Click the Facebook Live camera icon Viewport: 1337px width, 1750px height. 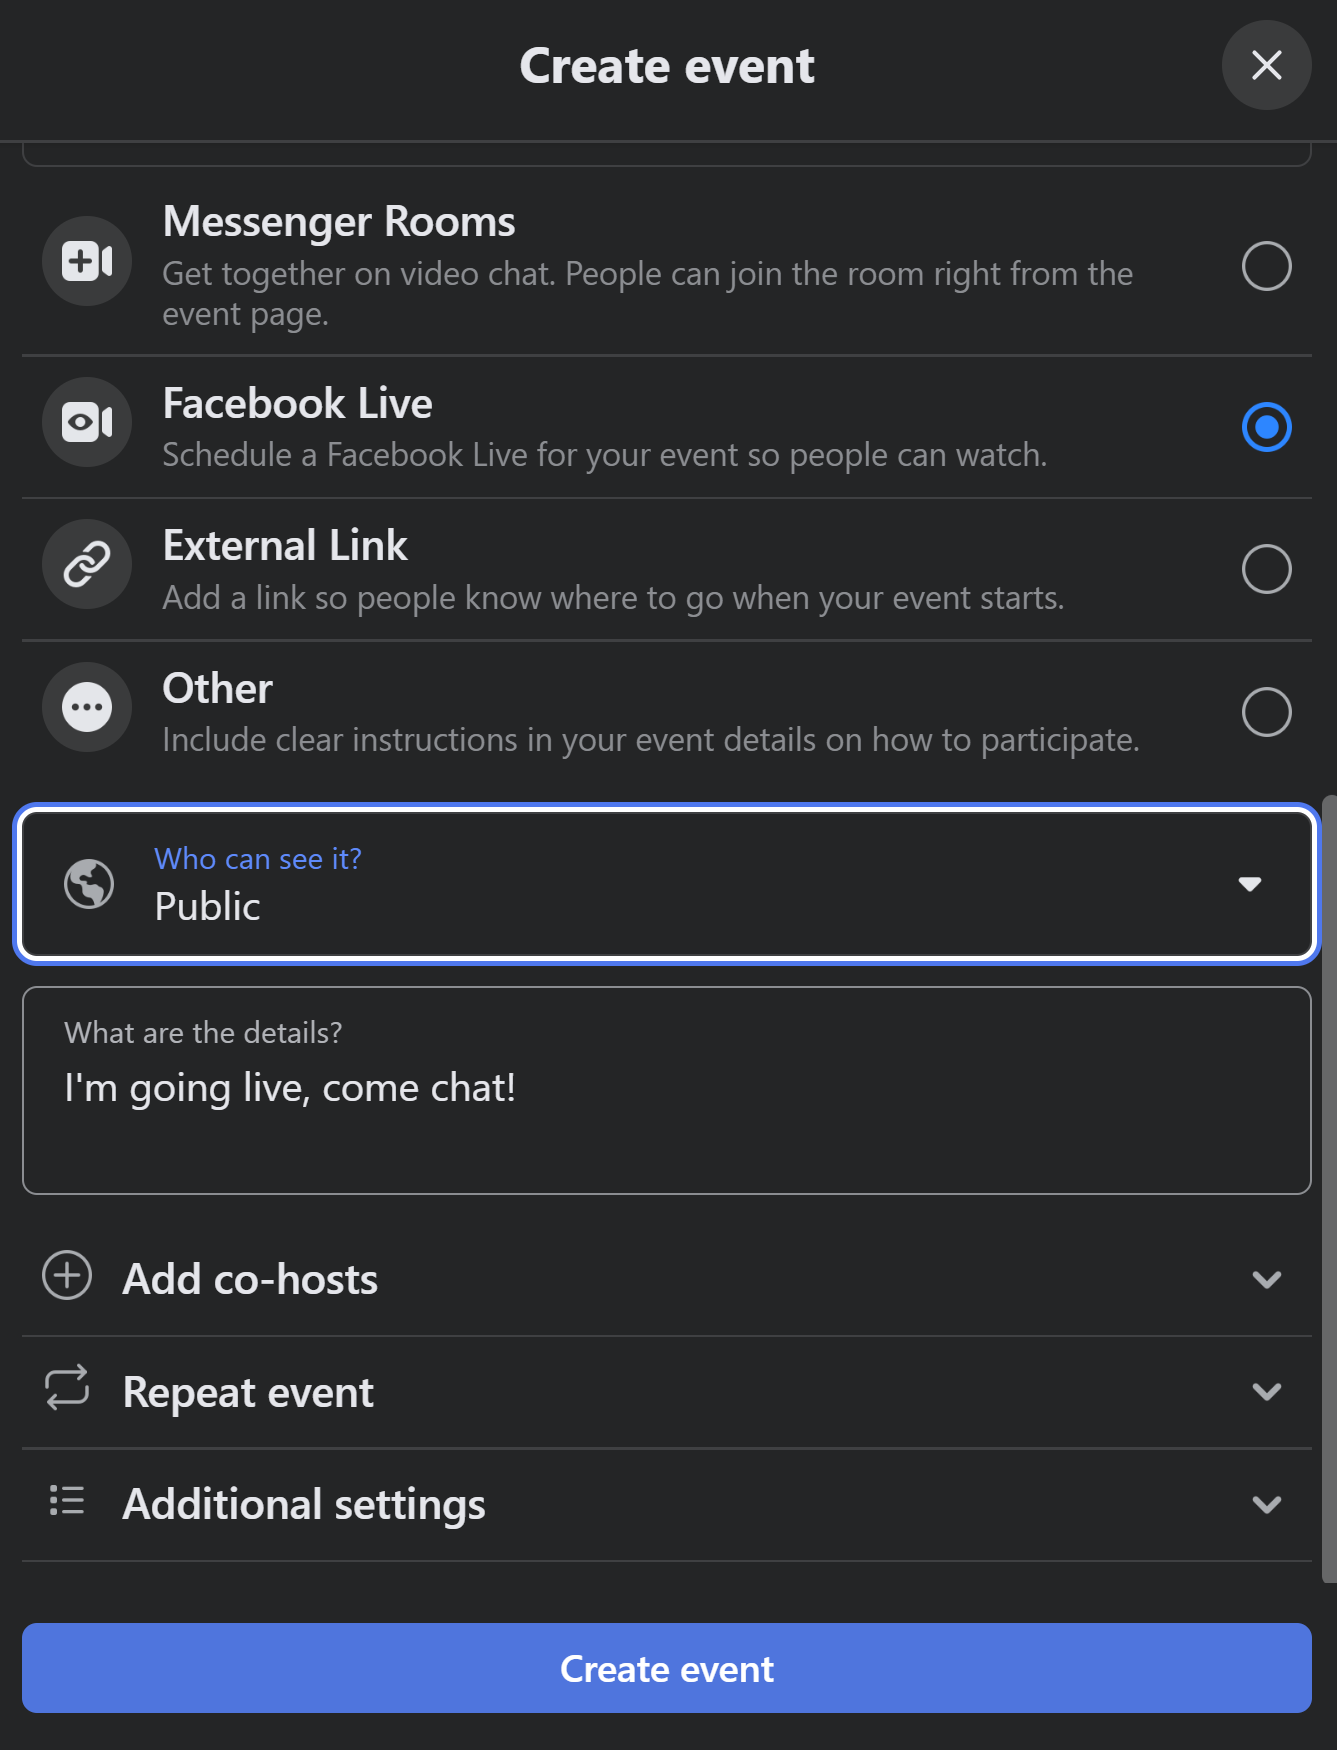pyautogui.click(x=87, y=422)
